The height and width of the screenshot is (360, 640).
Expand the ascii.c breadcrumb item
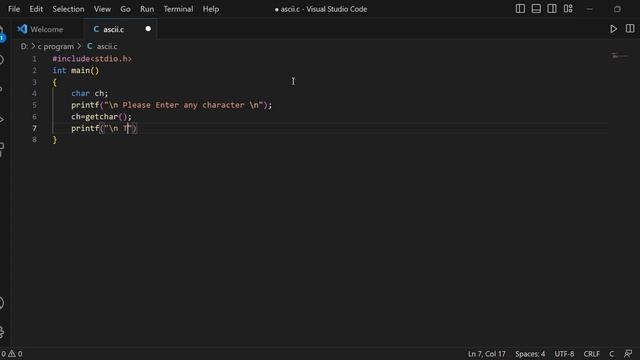pos(107,47)
